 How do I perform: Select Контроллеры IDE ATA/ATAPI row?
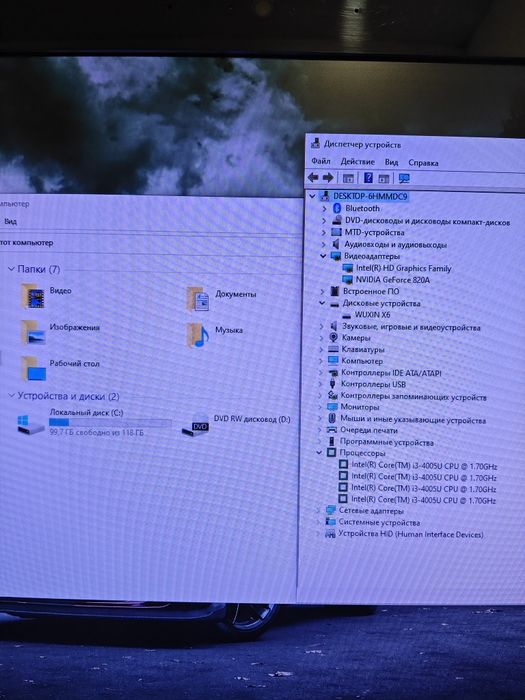point(385,372)
